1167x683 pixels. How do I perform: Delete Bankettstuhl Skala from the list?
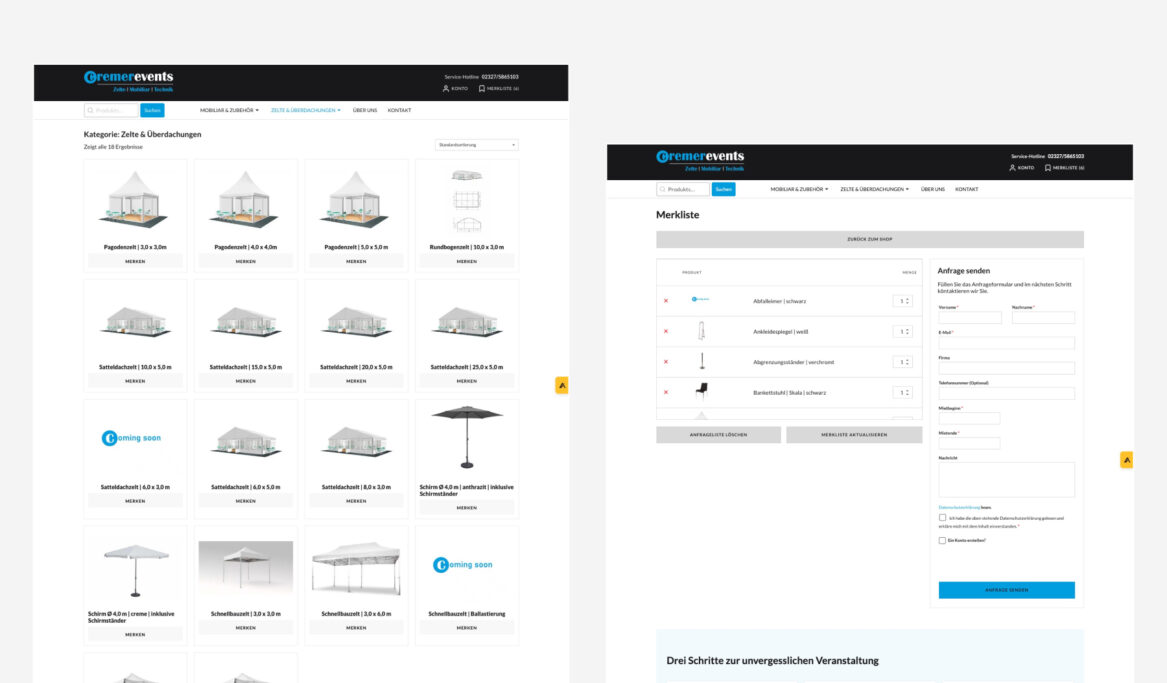[x=666, y=392]
